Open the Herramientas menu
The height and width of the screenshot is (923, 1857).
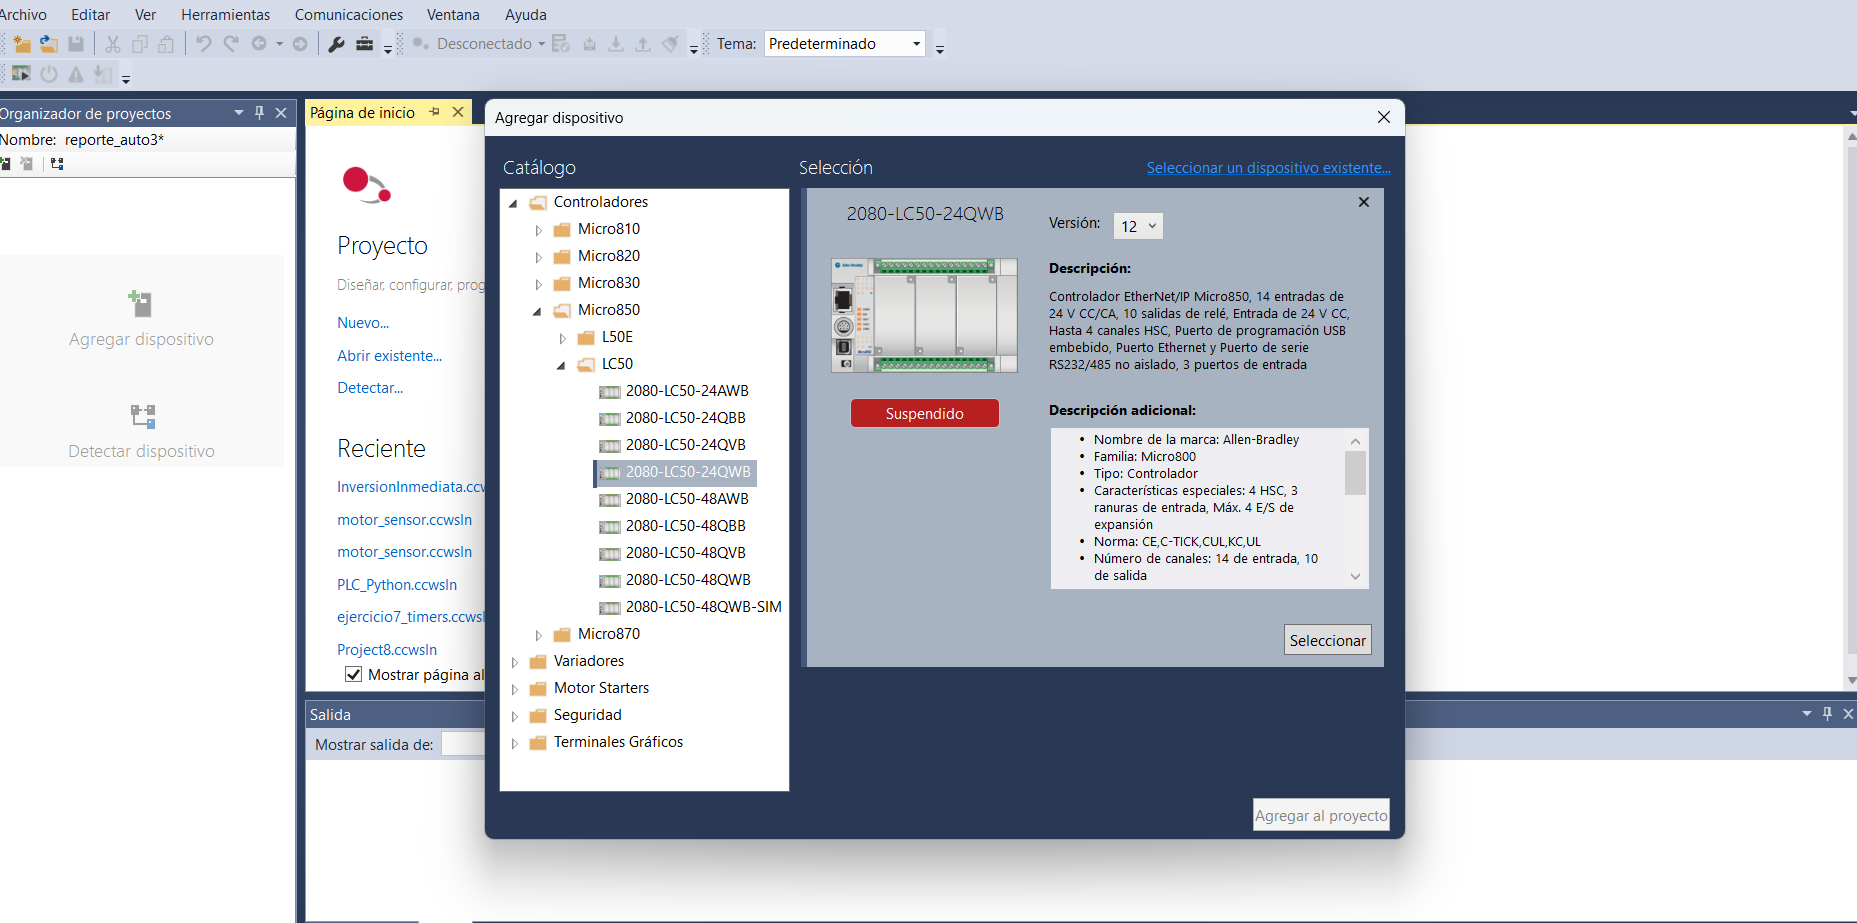tap(225, 15)
